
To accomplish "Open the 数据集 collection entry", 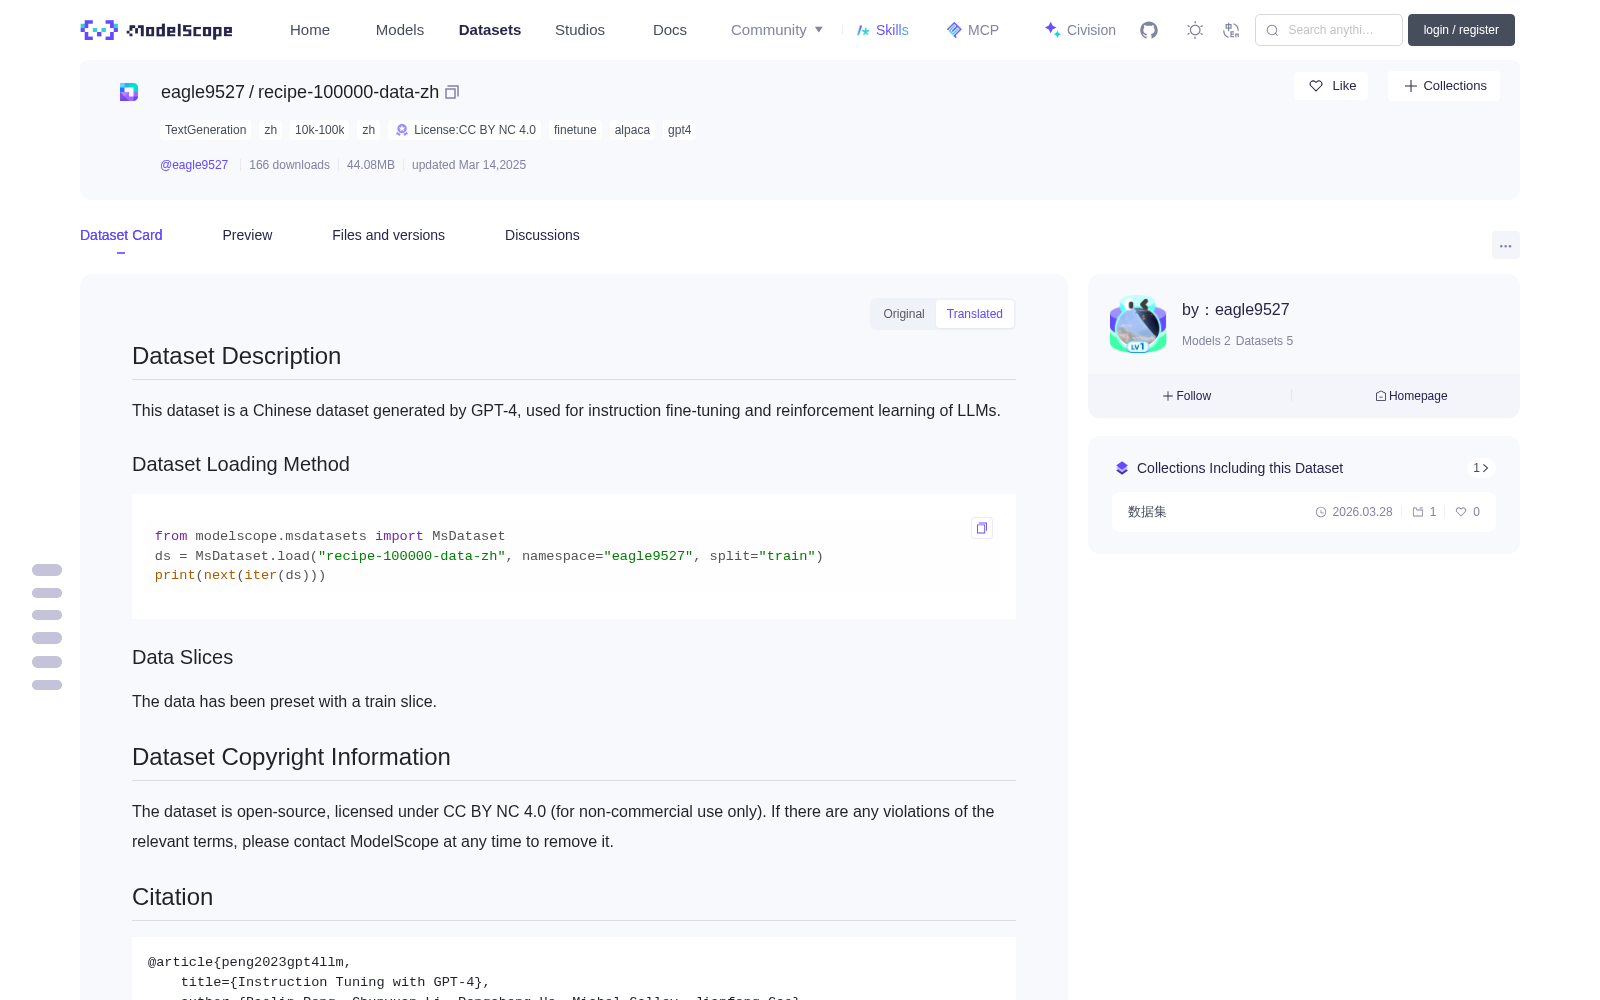I will click(x=1304, y=512).
